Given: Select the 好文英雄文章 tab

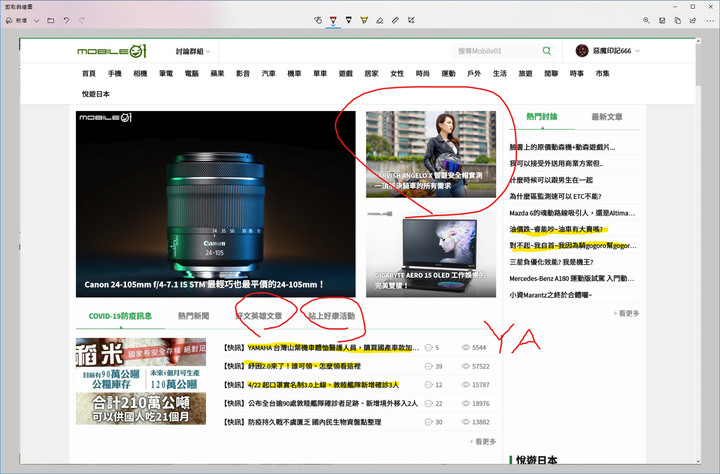Looking at the screenshot, I should [x=259, y=316].
